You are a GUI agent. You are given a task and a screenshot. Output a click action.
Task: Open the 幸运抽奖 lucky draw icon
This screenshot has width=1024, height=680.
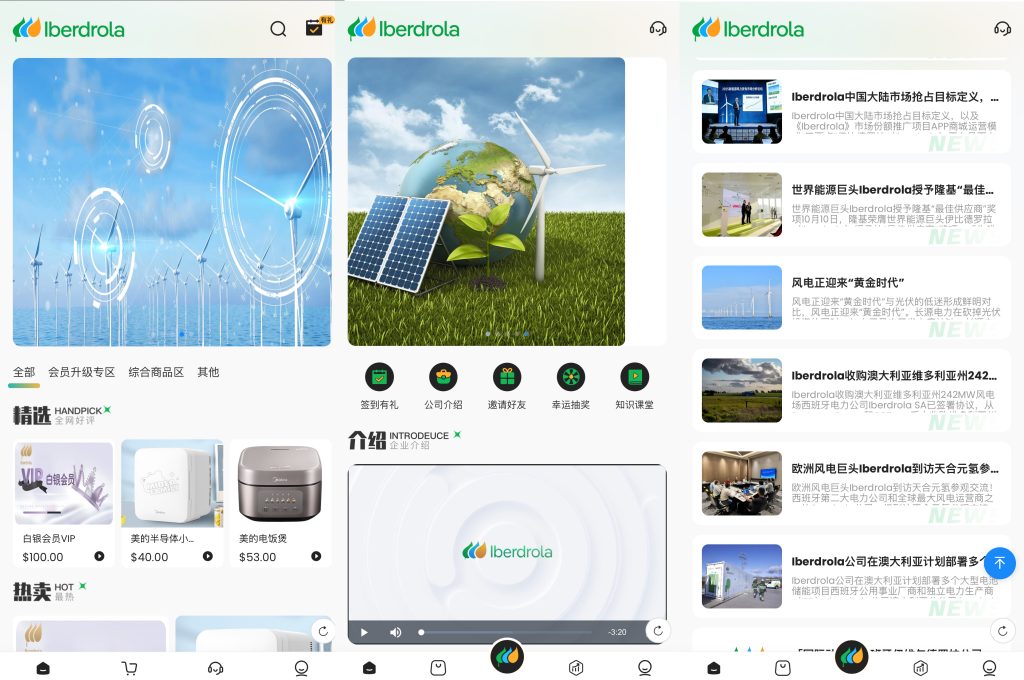pos(570,377)
